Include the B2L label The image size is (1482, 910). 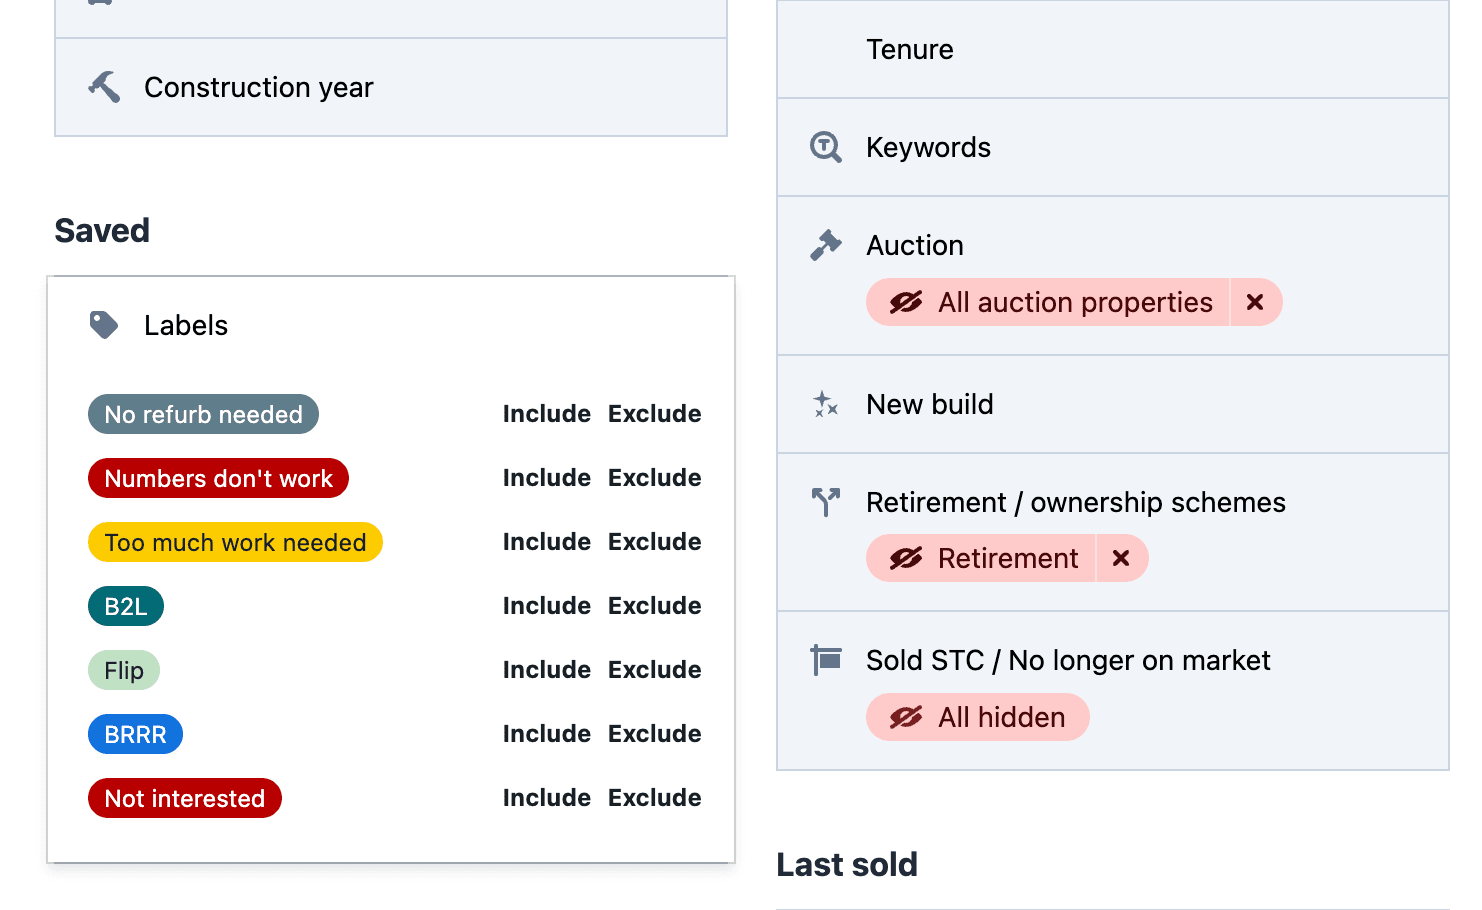546,605
